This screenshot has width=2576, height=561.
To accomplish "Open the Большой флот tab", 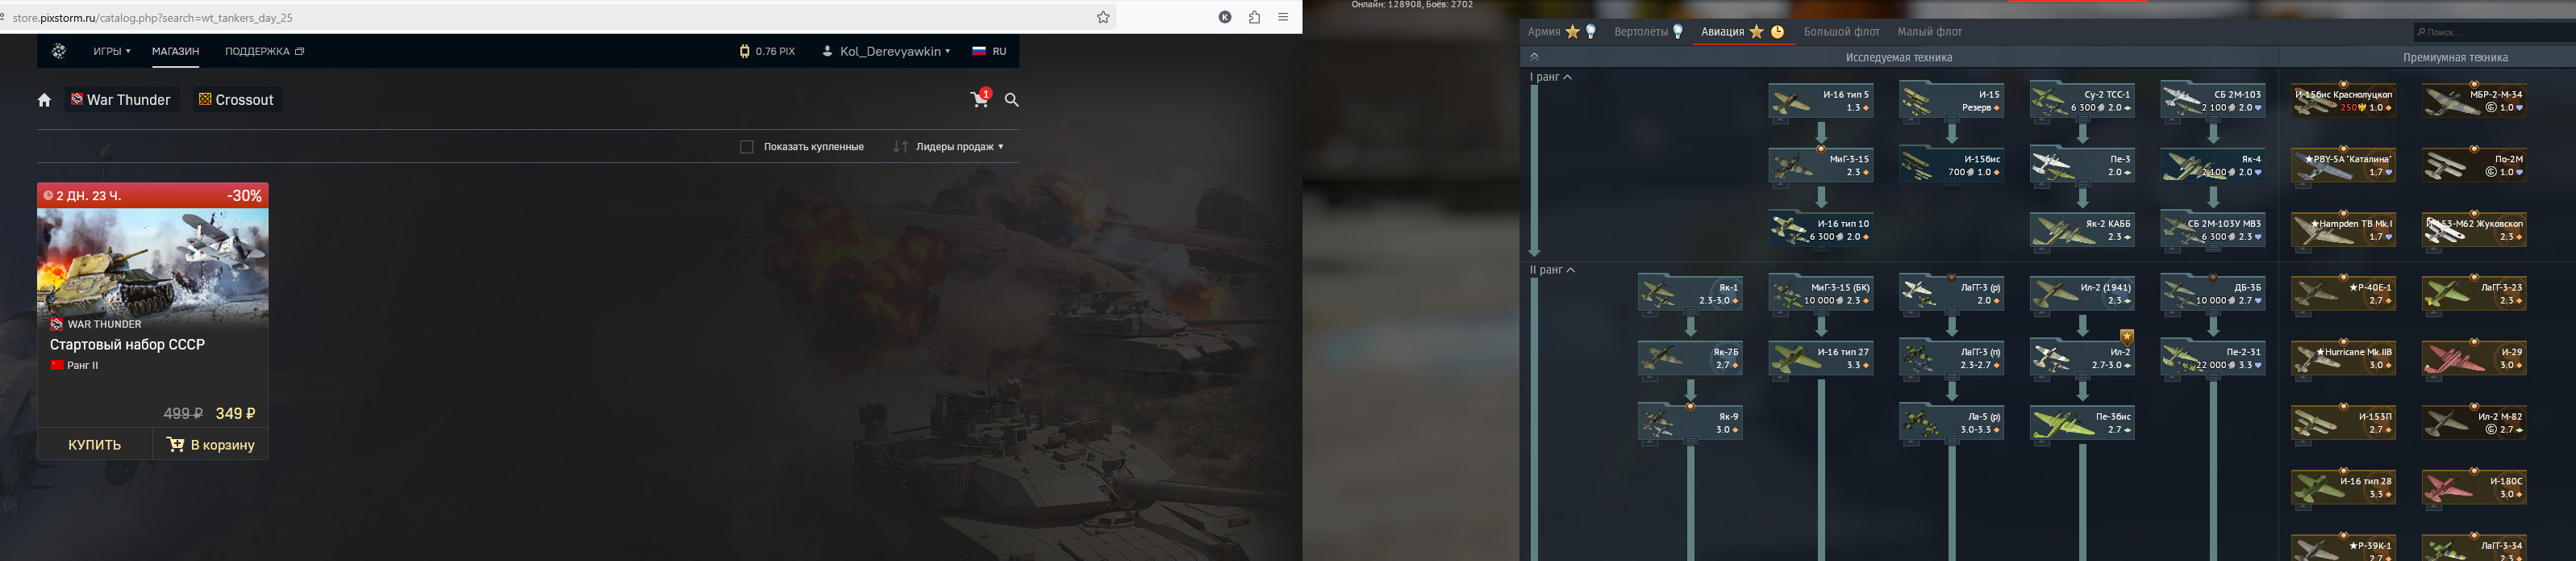I will [1842, 32].
